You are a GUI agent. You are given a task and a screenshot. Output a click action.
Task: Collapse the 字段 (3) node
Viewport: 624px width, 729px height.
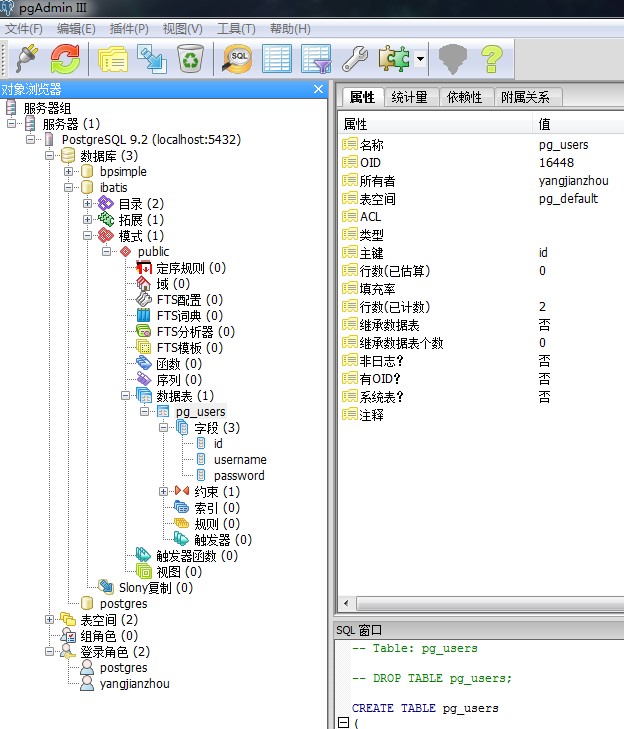(x=164, y=428)
